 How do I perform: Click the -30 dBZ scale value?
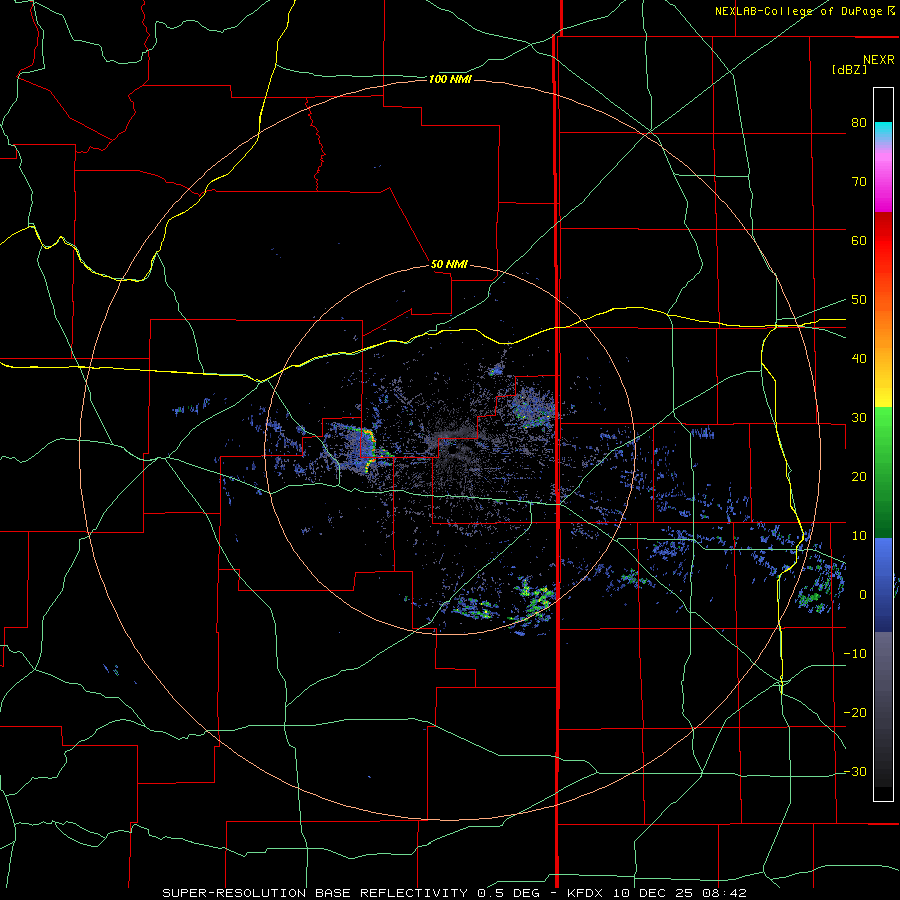855,772
